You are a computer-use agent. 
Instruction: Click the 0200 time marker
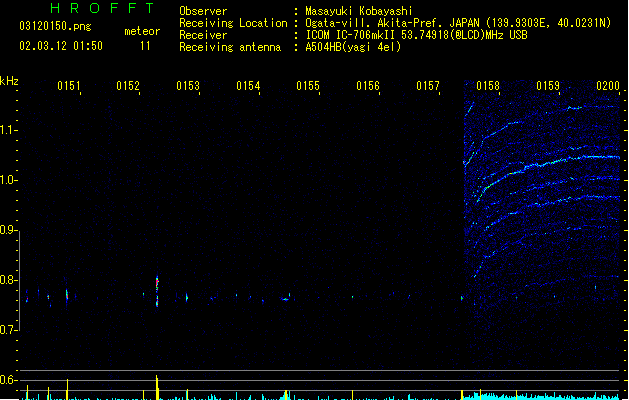[608, 86]
